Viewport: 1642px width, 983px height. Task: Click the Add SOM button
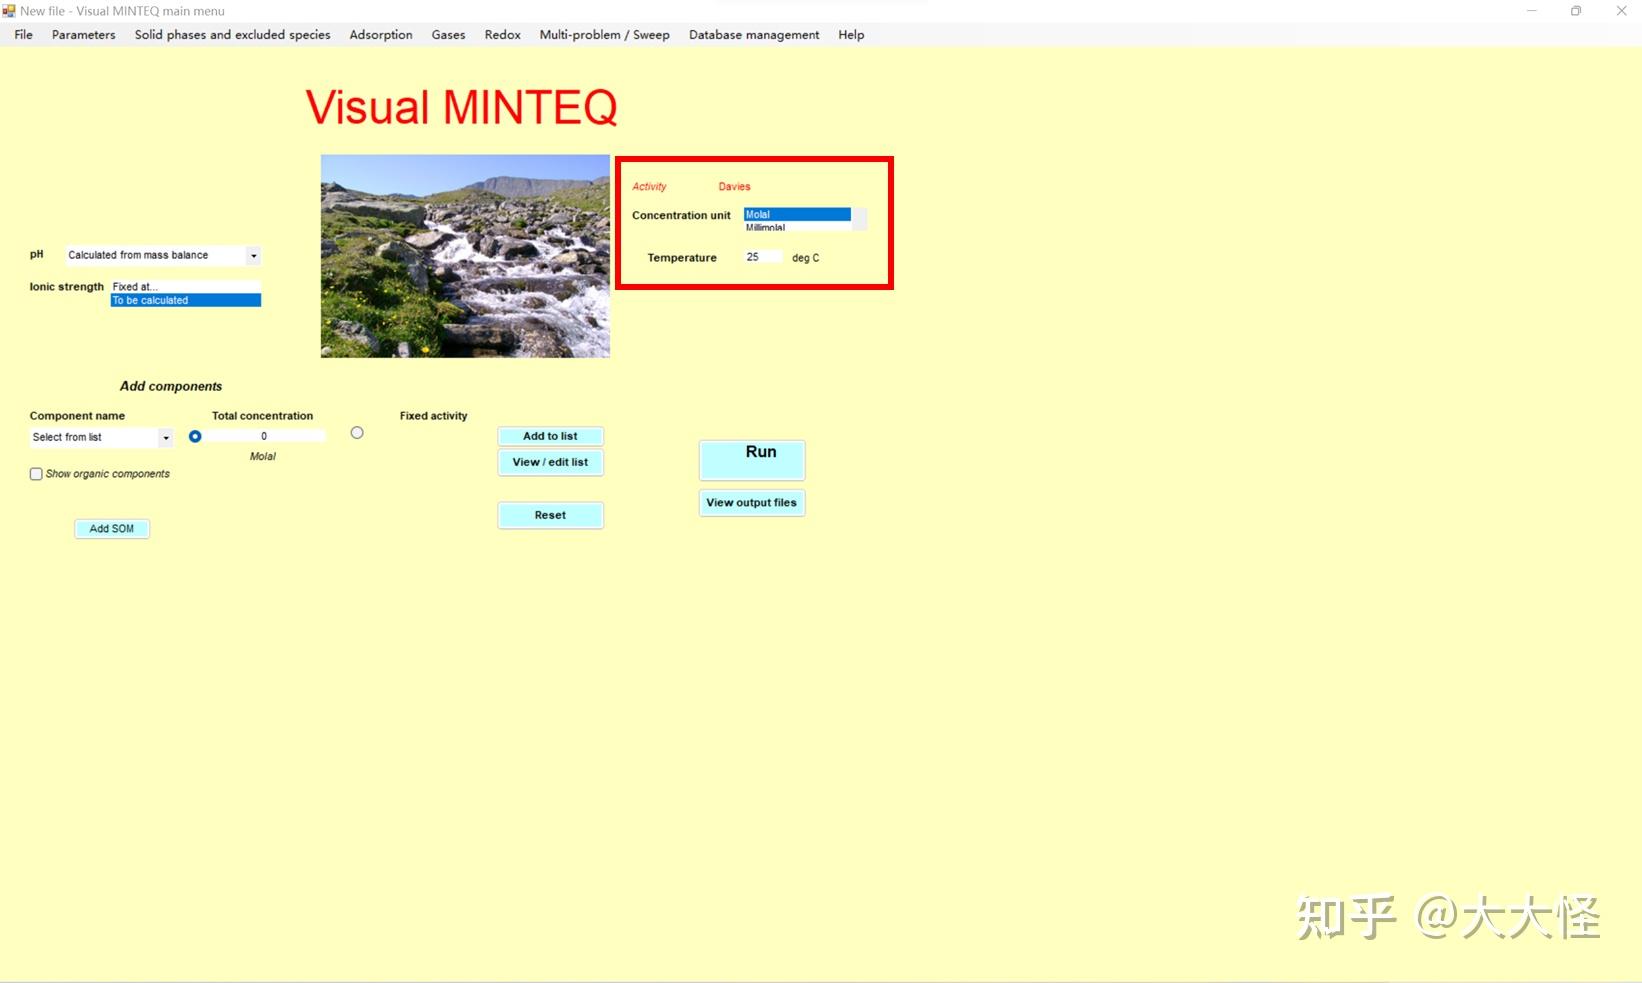pyautogui.click(x=111, y=528)
